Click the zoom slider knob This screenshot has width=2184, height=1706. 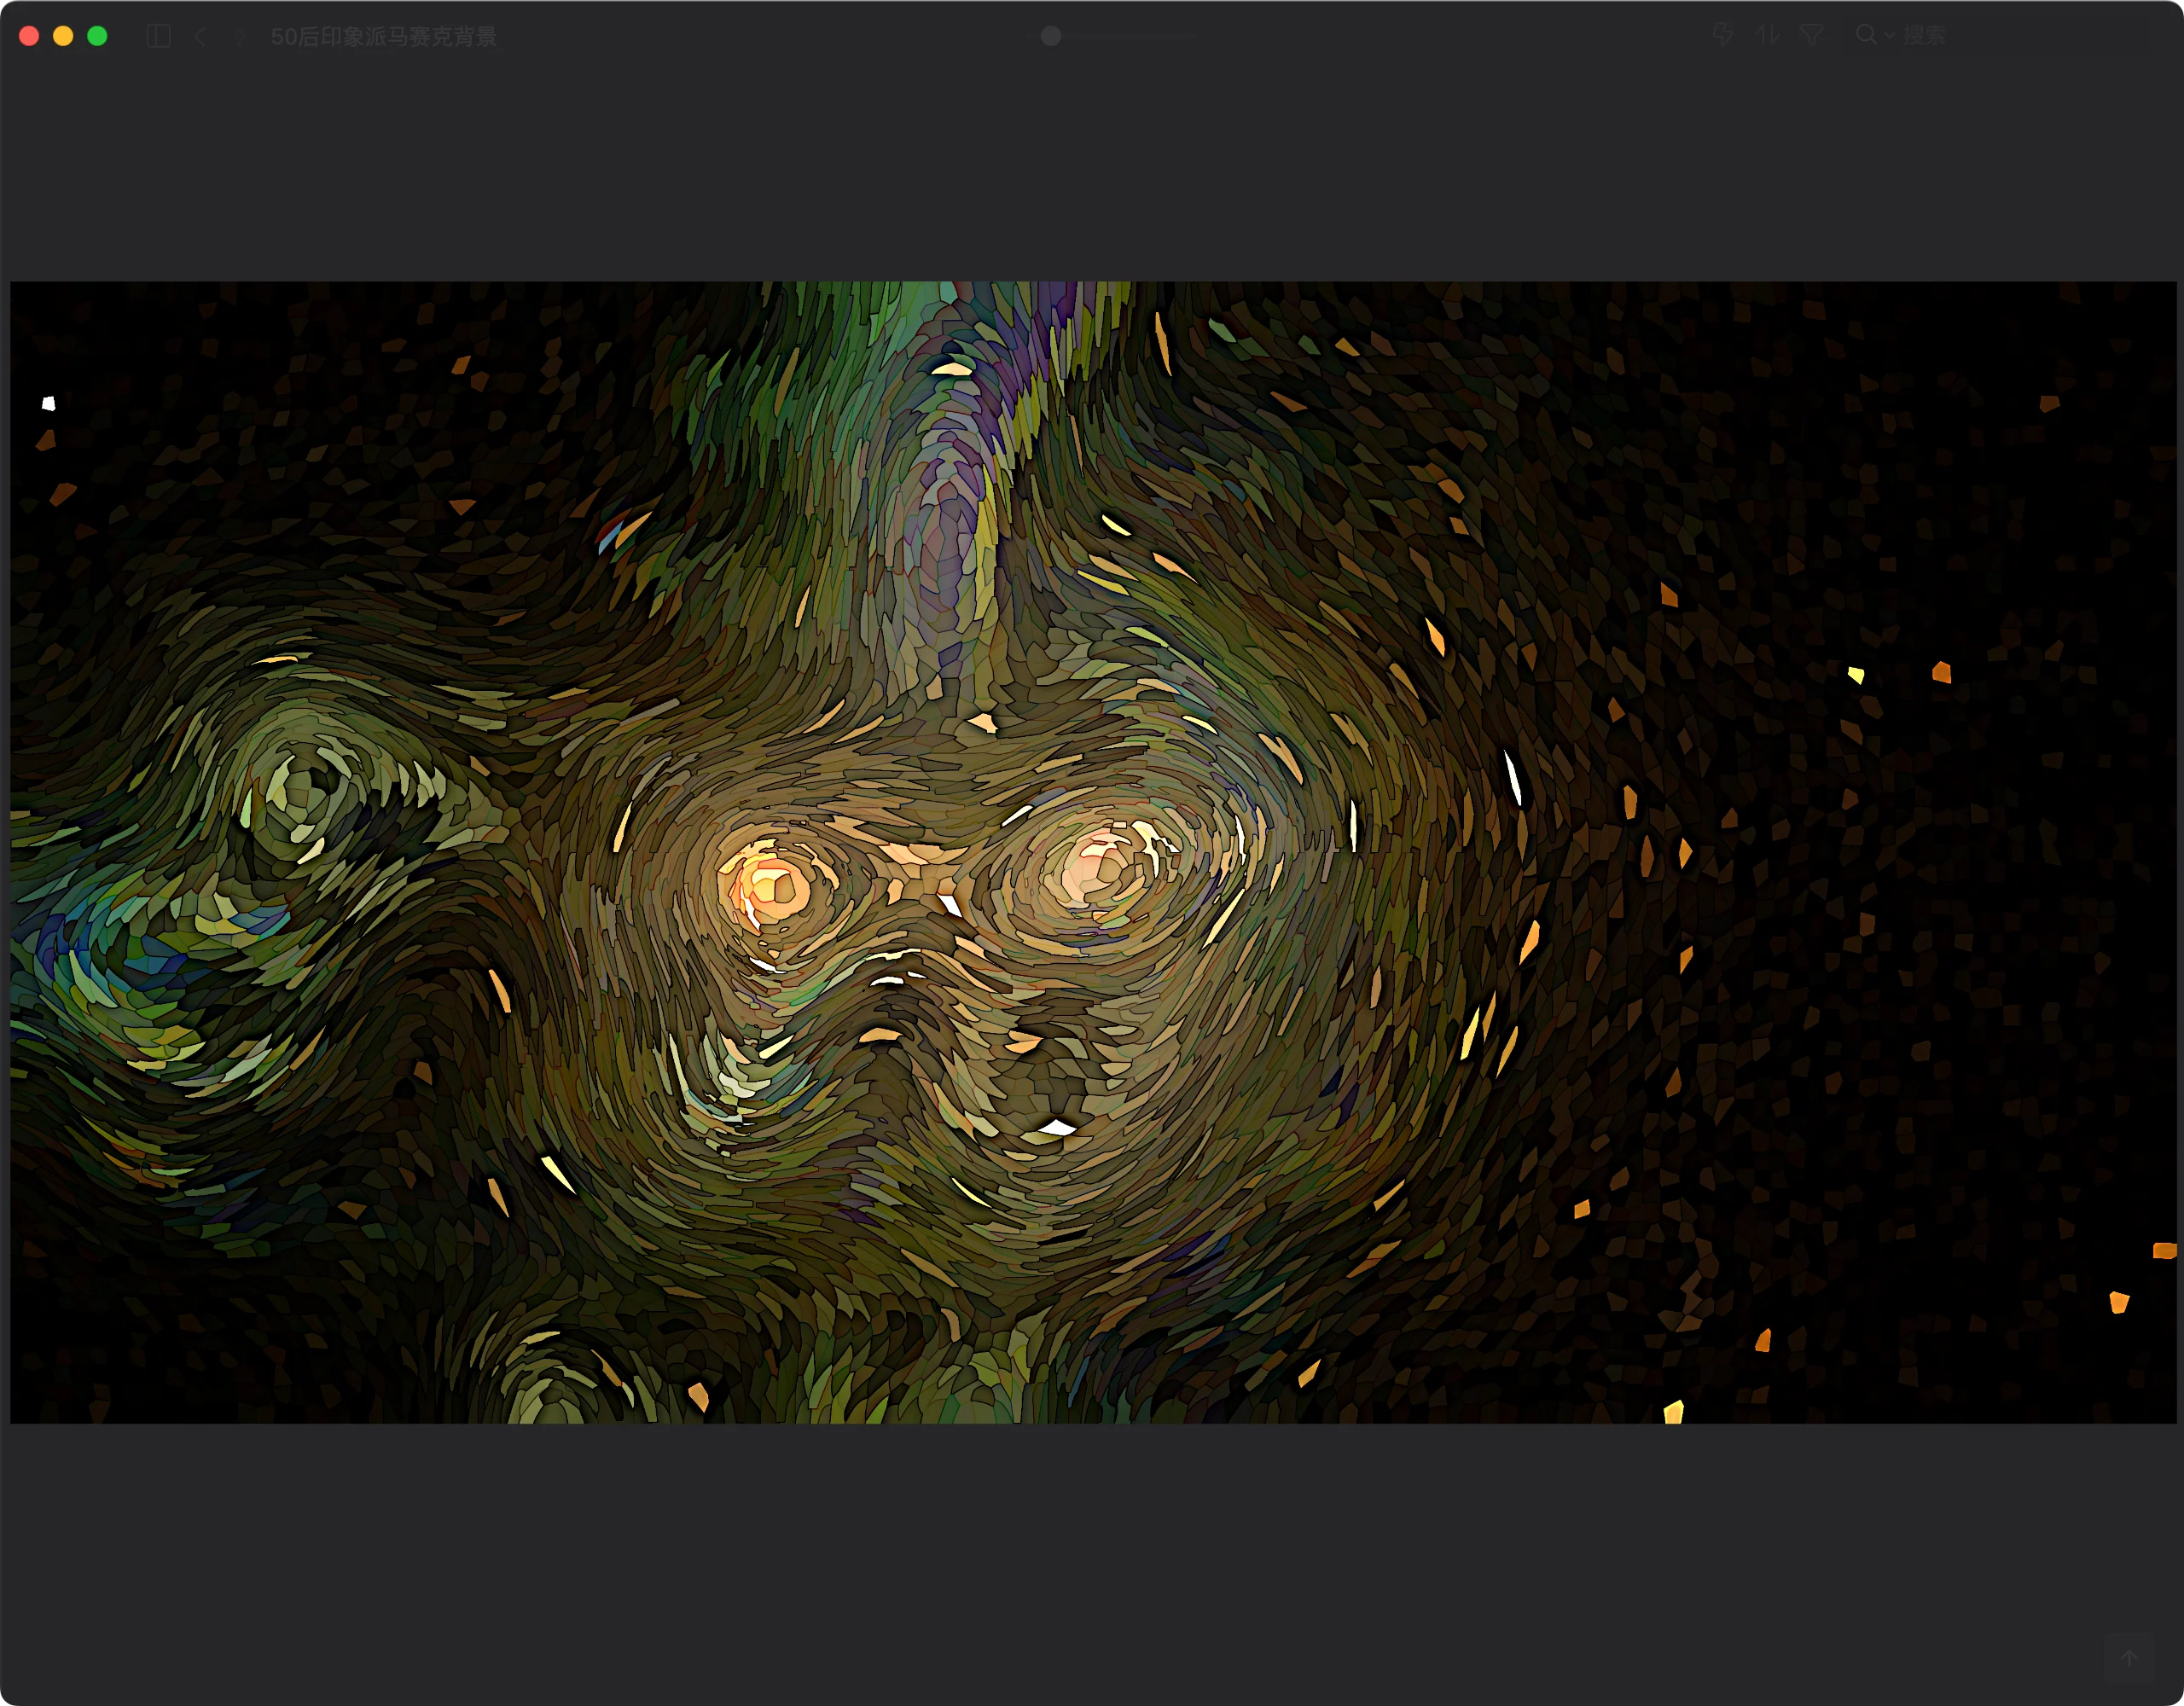[1051, 36]
